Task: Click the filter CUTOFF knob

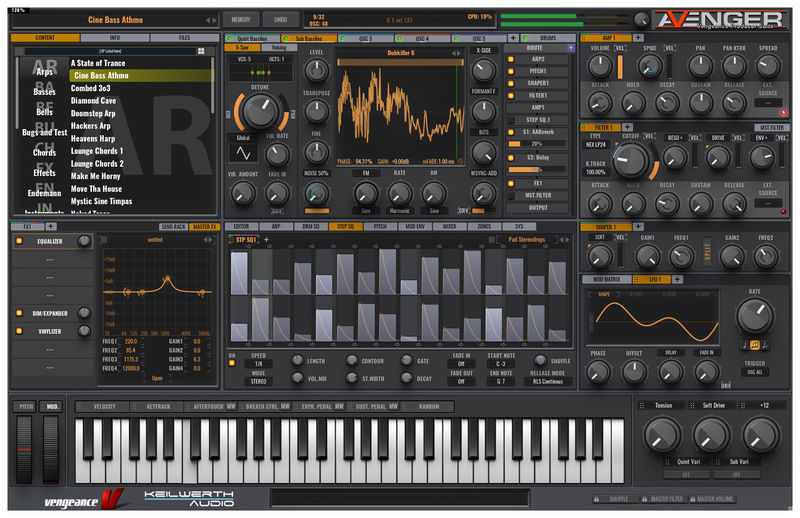Action: (632, 160)
